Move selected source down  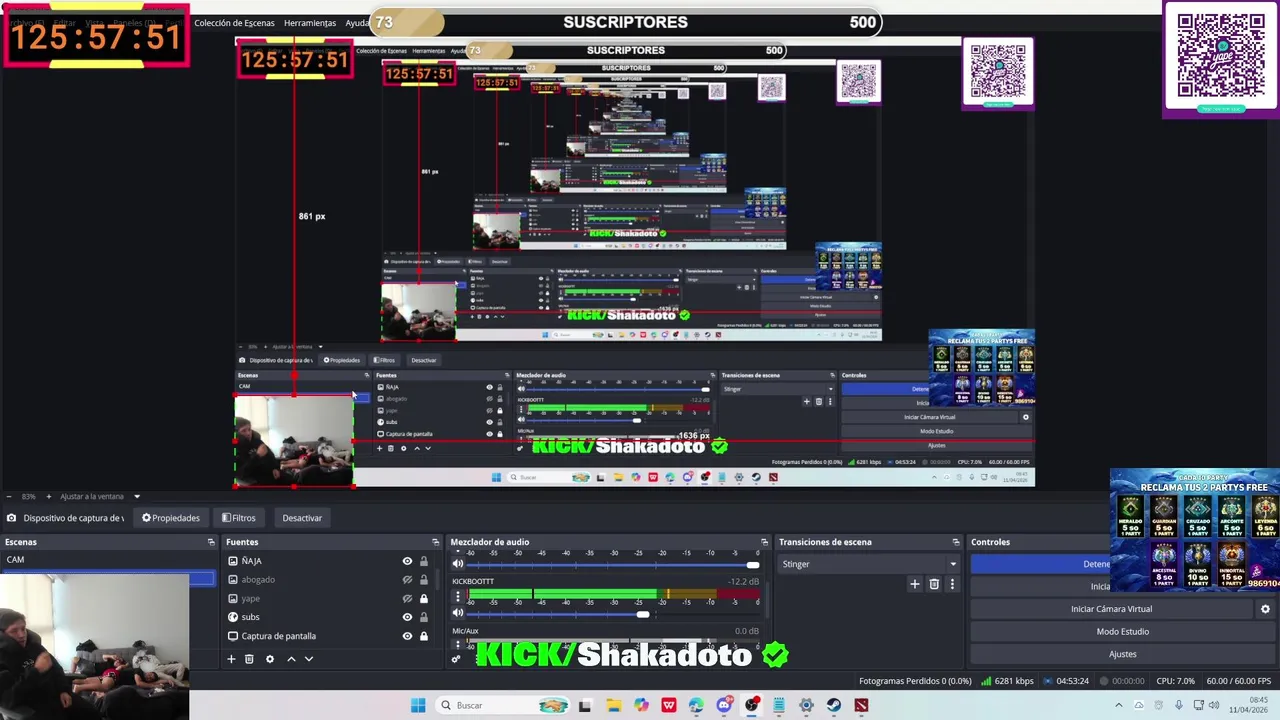[x=308, y=659]
